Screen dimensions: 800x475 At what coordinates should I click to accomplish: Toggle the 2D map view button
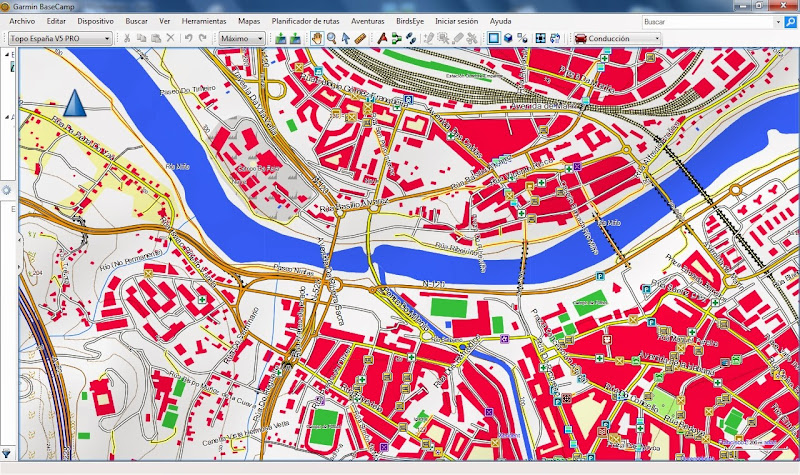[x=493, y=38]
